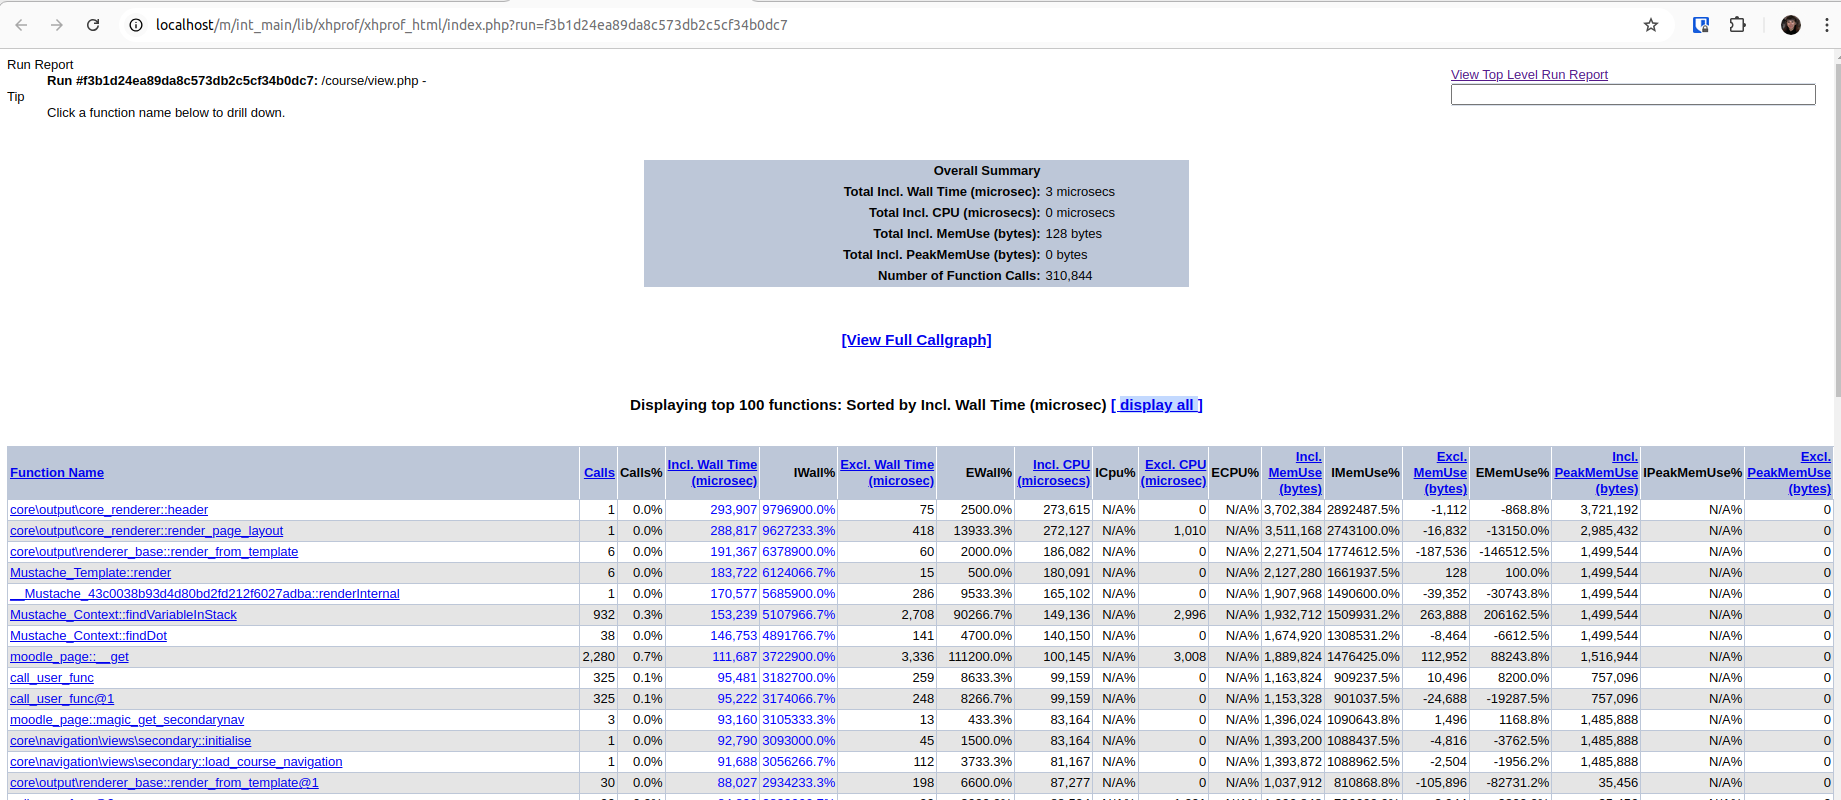
Task: Open the View Full Callgraph link
Action: pyautogui.click(x=917, y=340)
